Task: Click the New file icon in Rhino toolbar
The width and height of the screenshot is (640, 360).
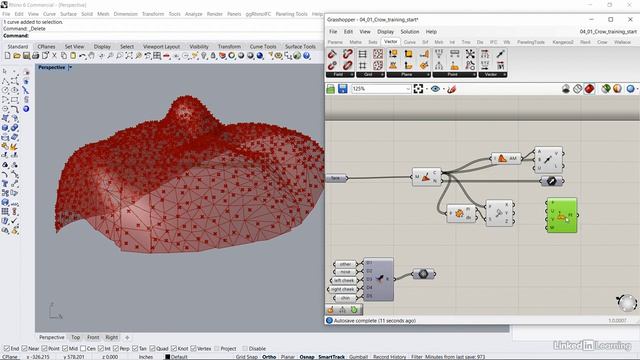Action: click(x=7, y=56)
